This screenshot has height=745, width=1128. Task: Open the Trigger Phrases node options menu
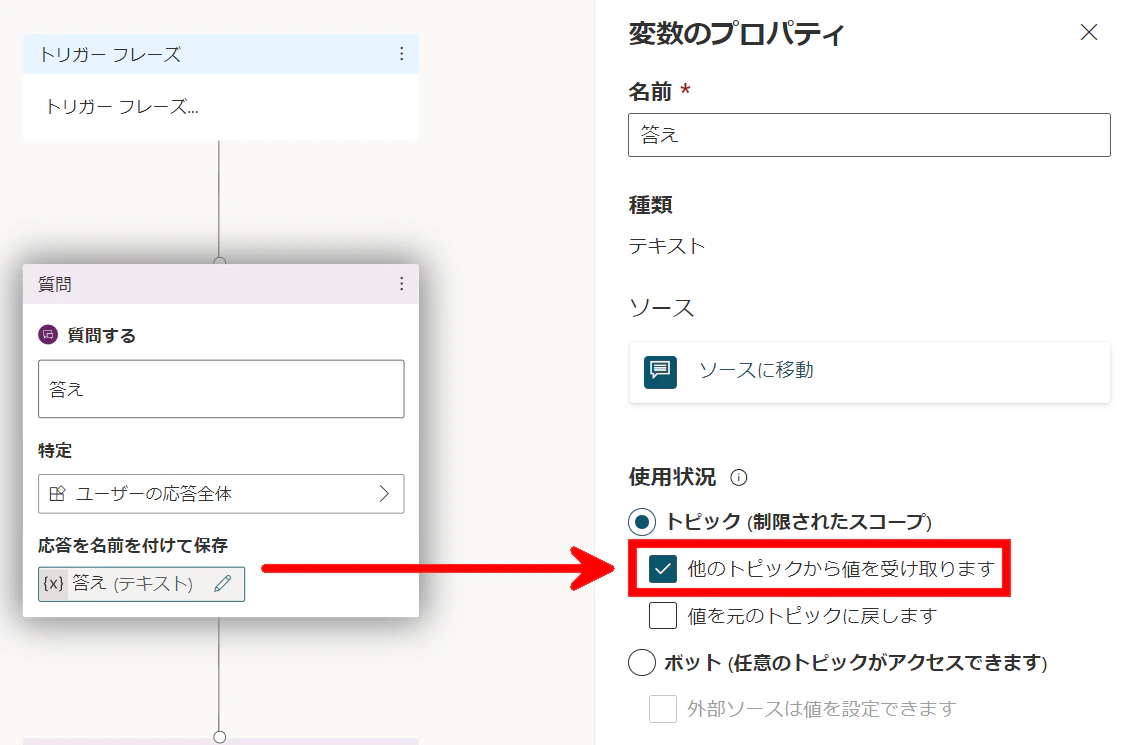pyautogui.click(x=401, y=54)
